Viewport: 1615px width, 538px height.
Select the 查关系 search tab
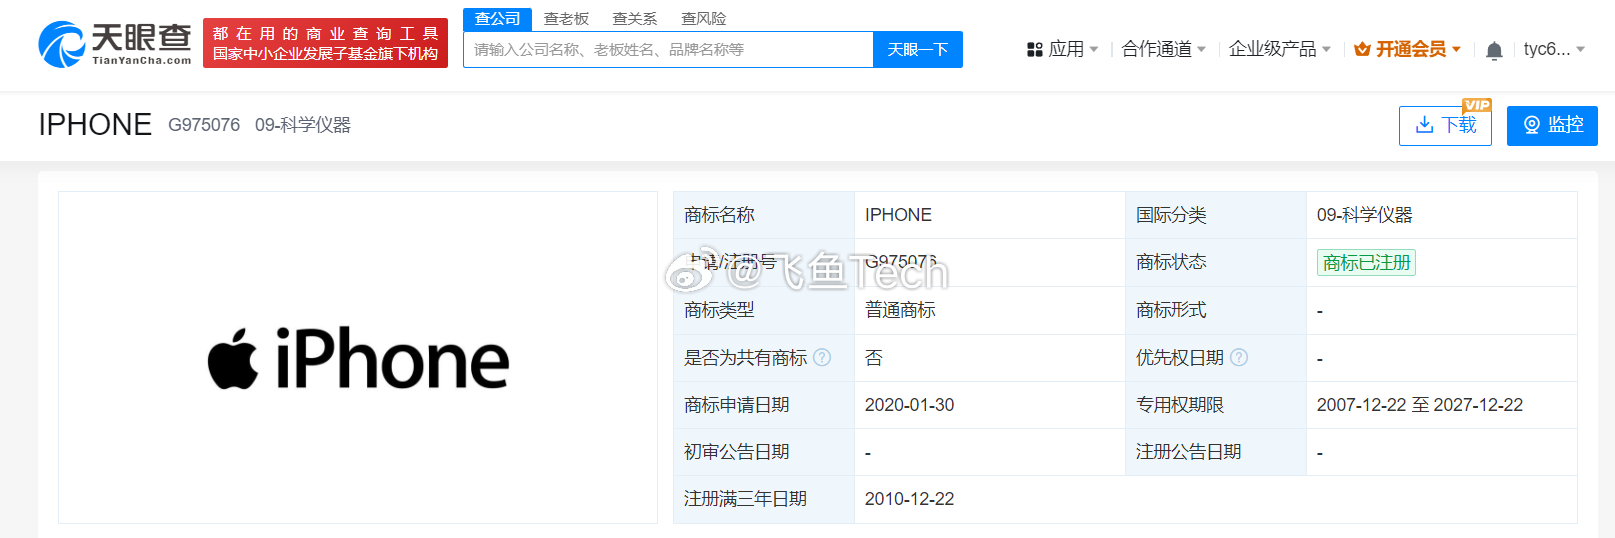635,19
